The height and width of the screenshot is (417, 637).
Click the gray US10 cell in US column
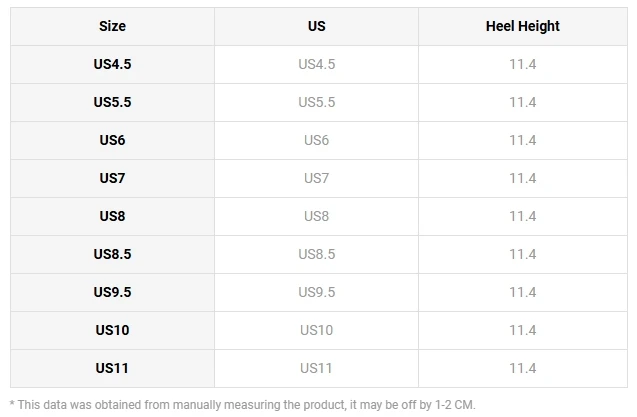tap(316, 330)
